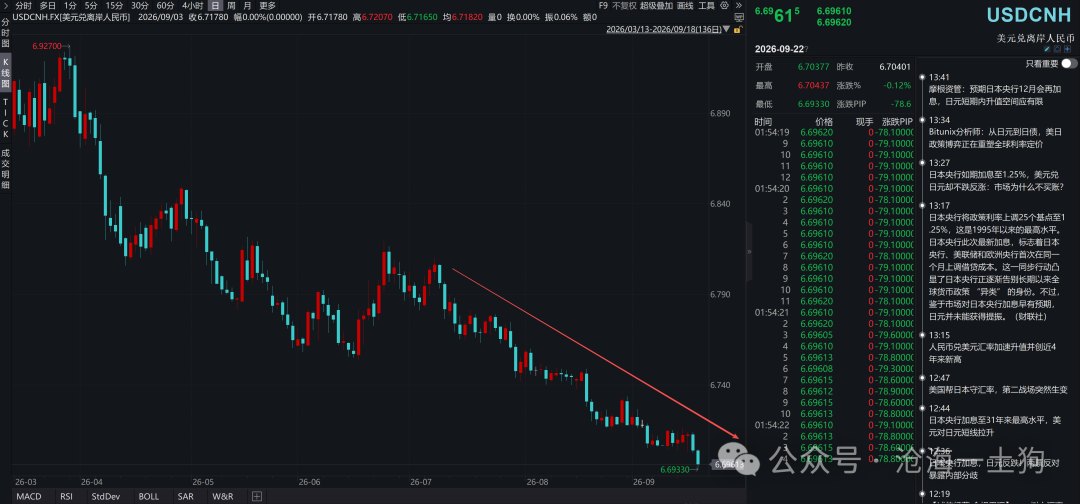The width and height of the screenshot is (1080, 504).
Task: Click the plus add-to-watchlist icon
Action: (1068, 50)
